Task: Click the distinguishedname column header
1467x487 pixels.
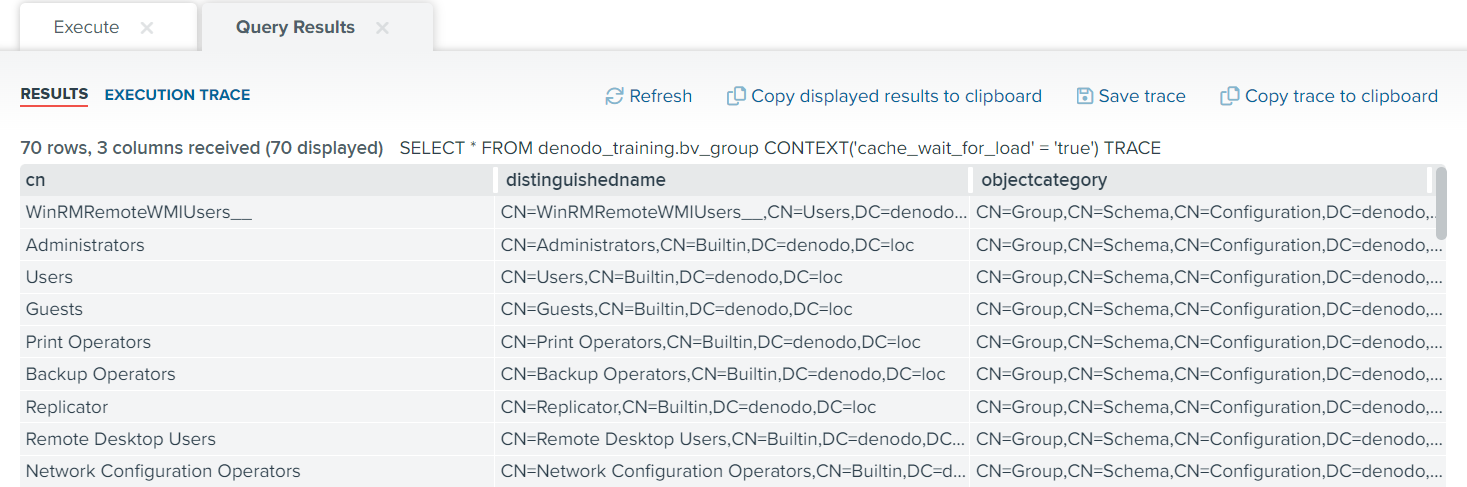Action: (x=733, y=180)
